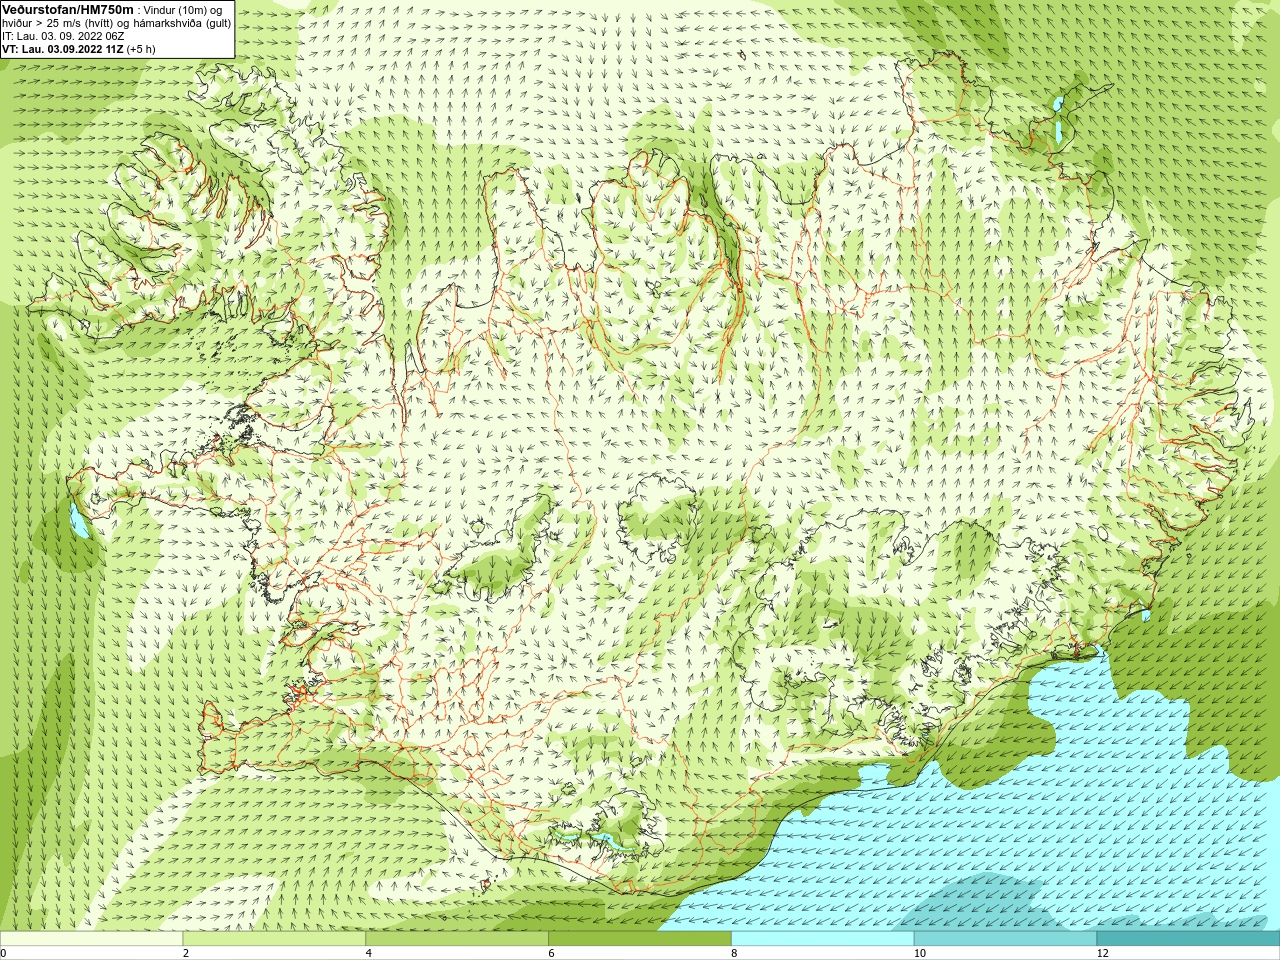Click the 'Veðurstofan/HM750m' title in the legend
Image resolution: width=1280 pixels, height=960 pixels.
coord(67,10)
